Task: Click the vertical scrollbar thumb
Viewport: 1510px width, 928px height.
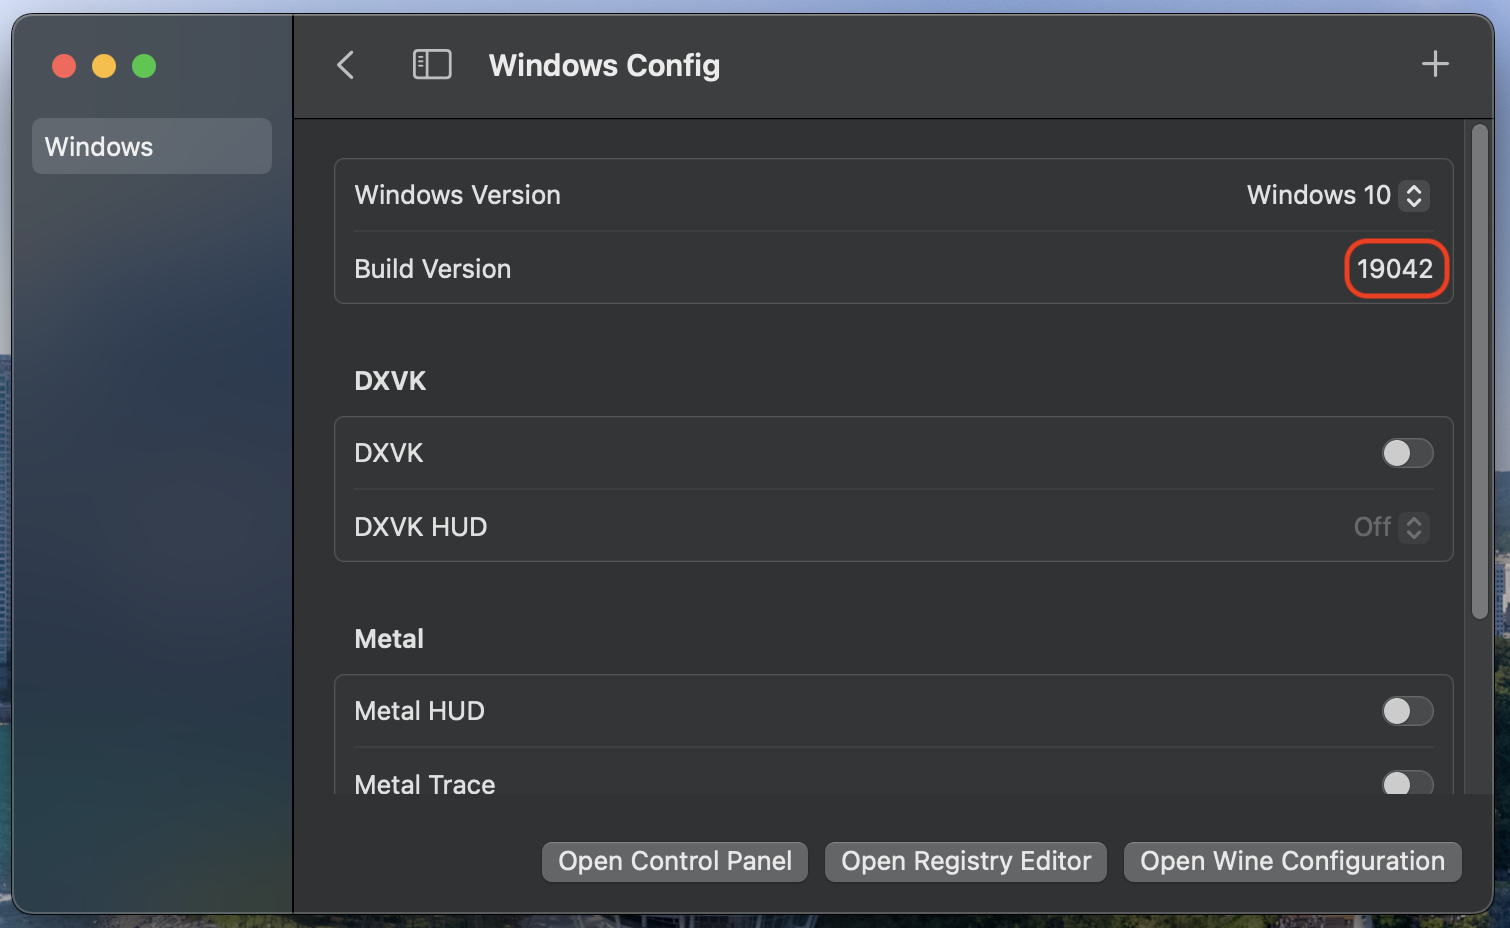Action: (x=1480, y=371)
